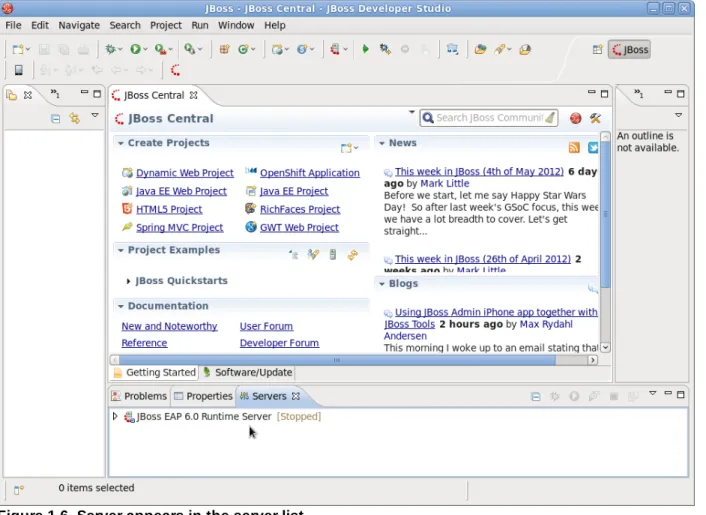Image resolution: width=706 pixels, height=515 pixels.
Task: Click the wrench icon in Project Examples
Action: coord(313,255)
